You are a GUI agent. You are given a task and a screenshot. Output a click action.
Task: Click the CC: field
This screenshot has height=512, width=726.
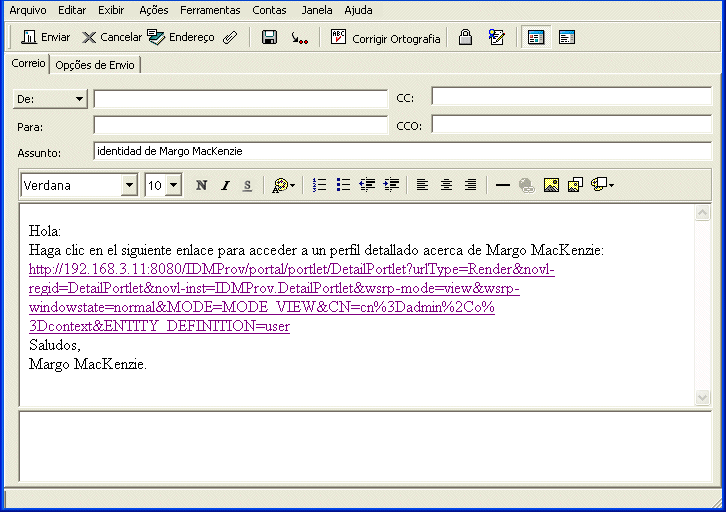[x=571, y=96]
